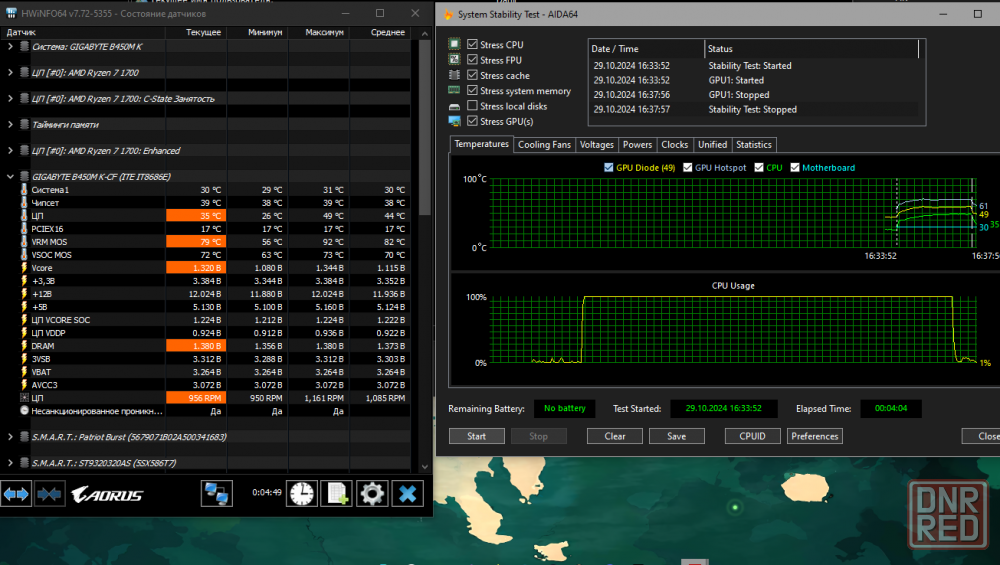Expand ЦП [#0]: AMD Ryzen 7 1700 node
Viewport: 1000px width, 565px height.
(10, 73)
